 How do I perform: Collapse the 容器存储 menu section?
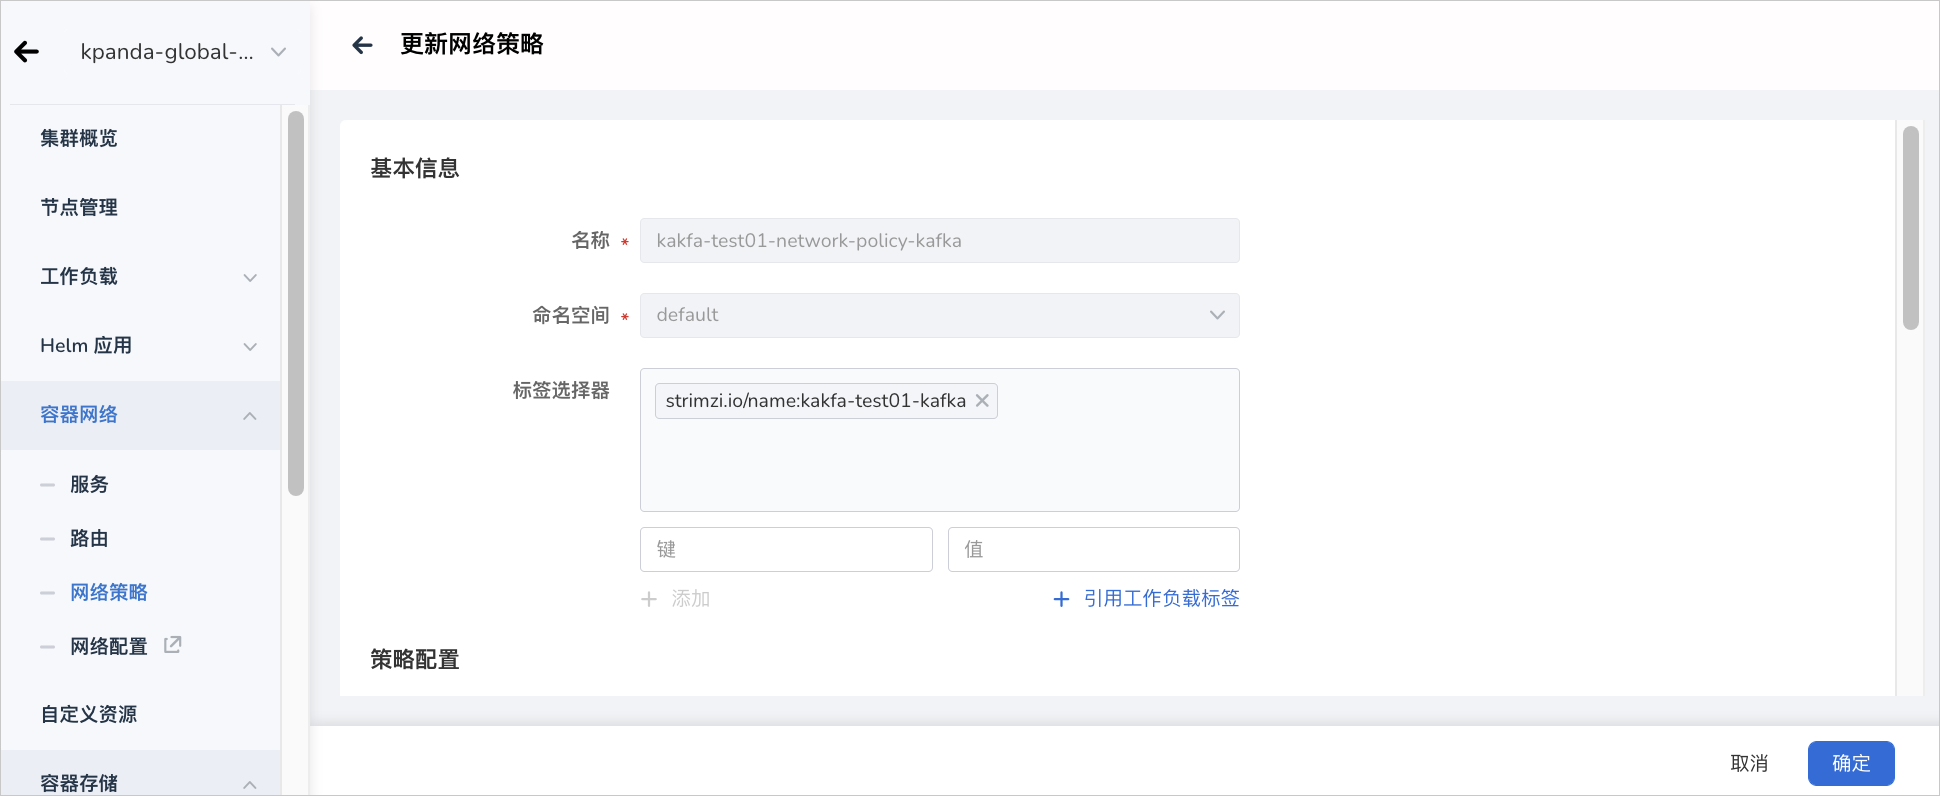140,782
